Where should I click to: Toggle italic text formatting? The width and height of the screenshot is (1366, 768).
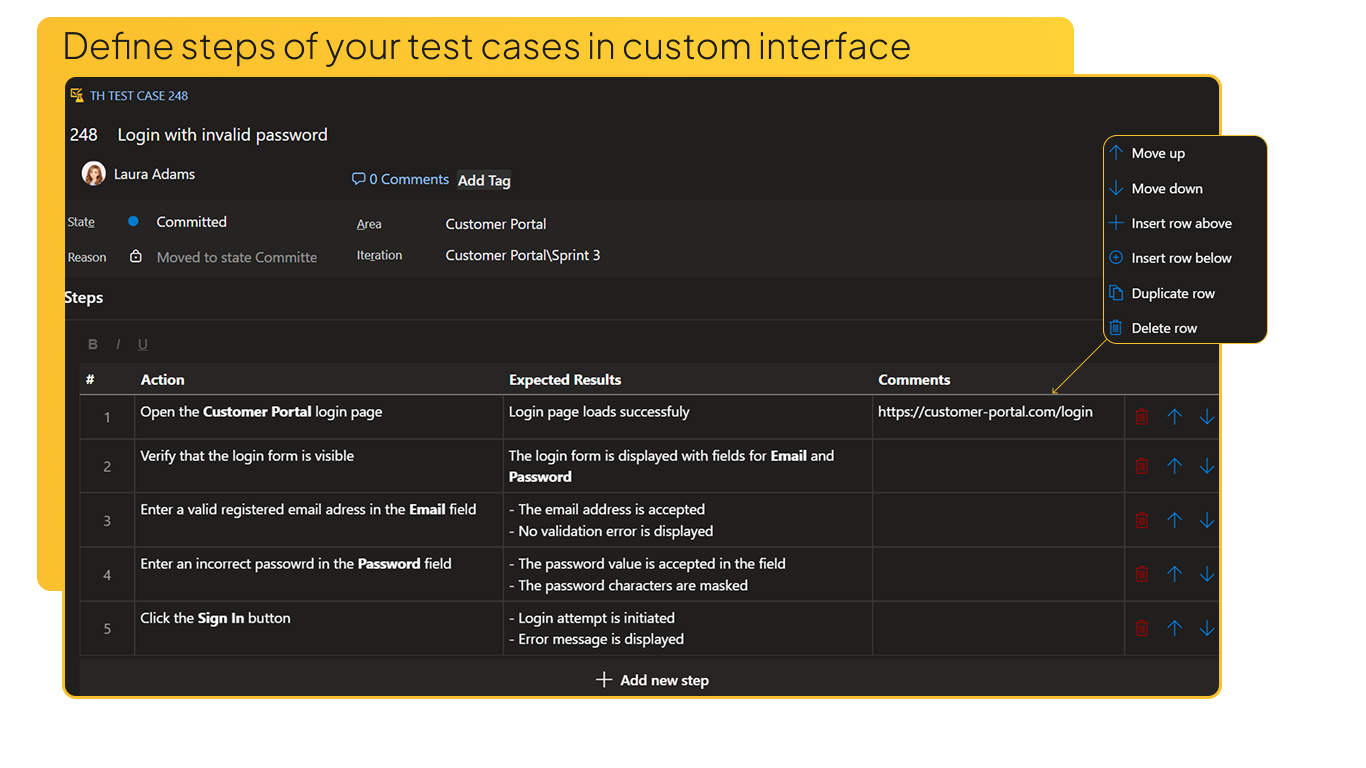(117, 344)
